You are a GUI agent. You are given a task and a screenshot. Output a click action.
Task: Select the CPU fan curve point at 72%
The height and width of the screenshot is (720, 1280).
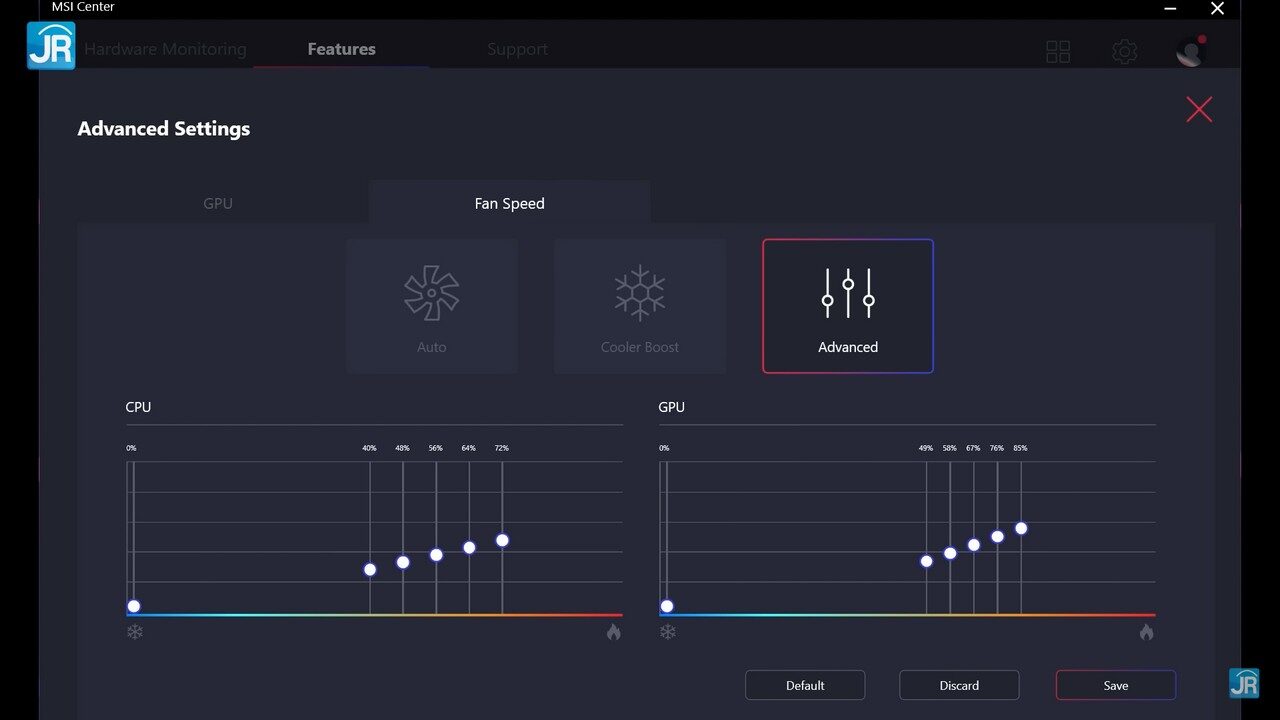(502, 540)
